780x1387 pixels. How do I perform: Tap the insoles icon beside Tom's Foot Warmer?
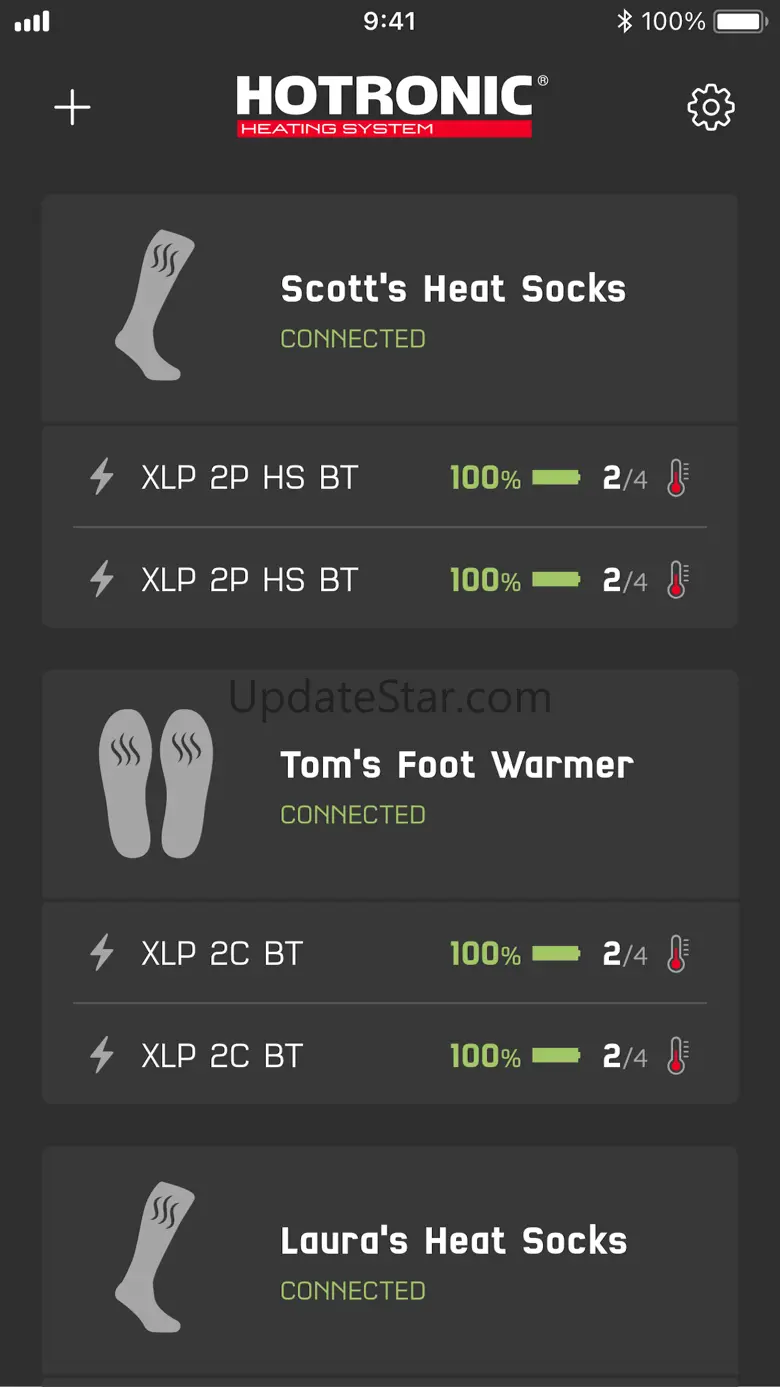(156, 783)
